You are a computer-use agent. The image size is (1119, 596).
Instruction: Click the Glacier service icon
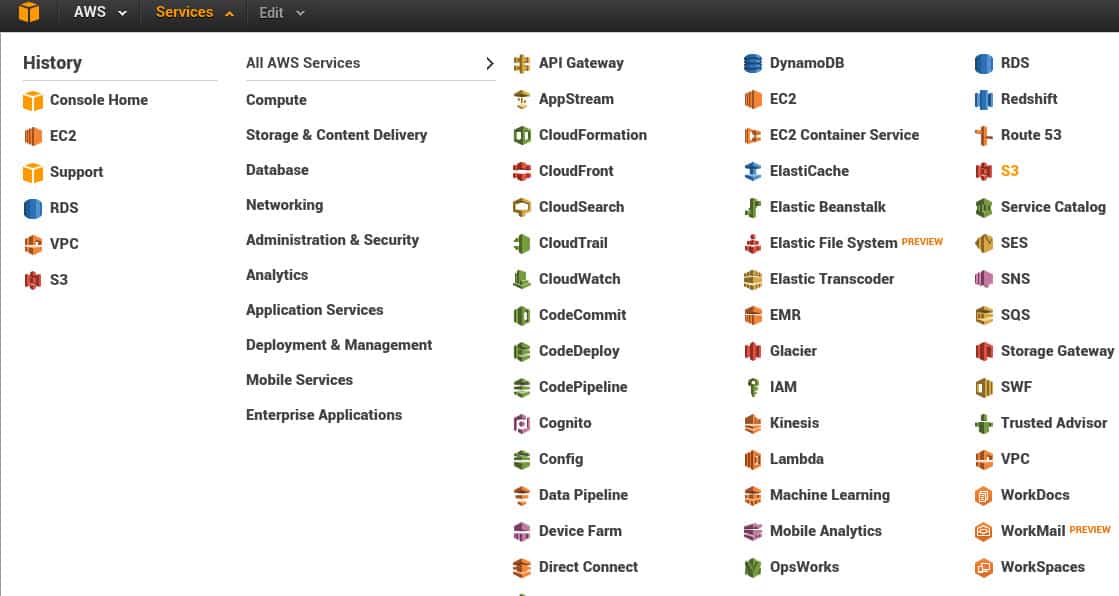coord(753,351)
